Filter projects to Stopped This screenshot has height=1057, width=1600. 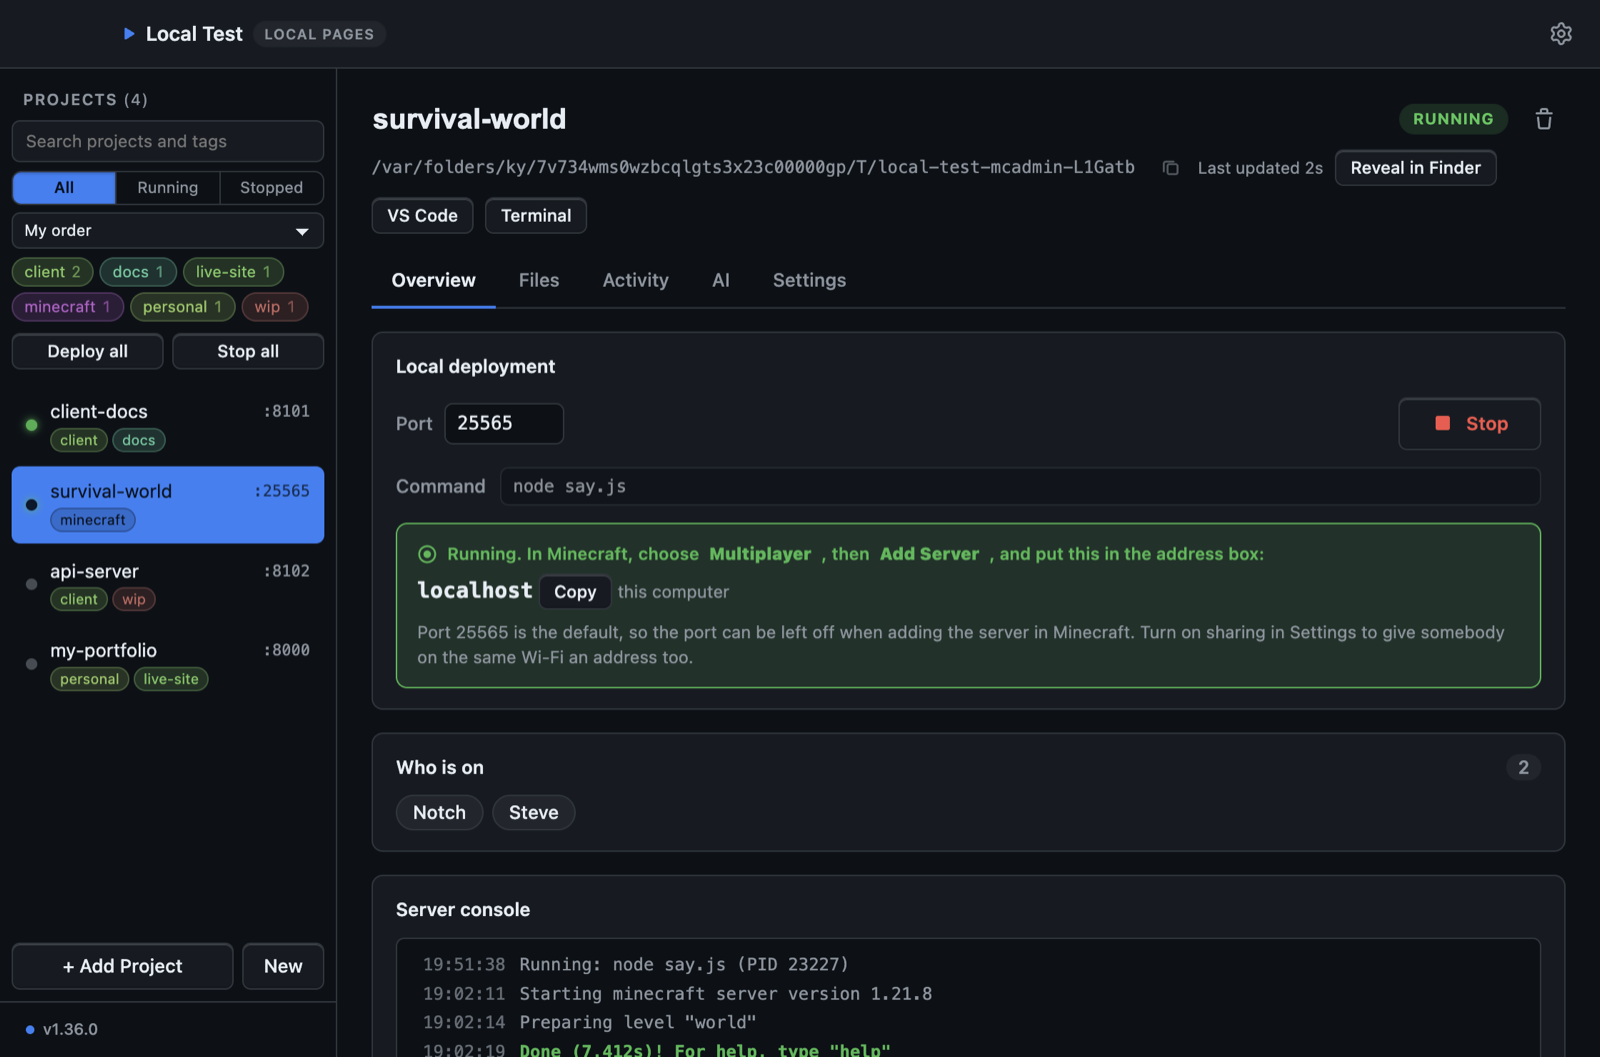click(x=271, y=188)
